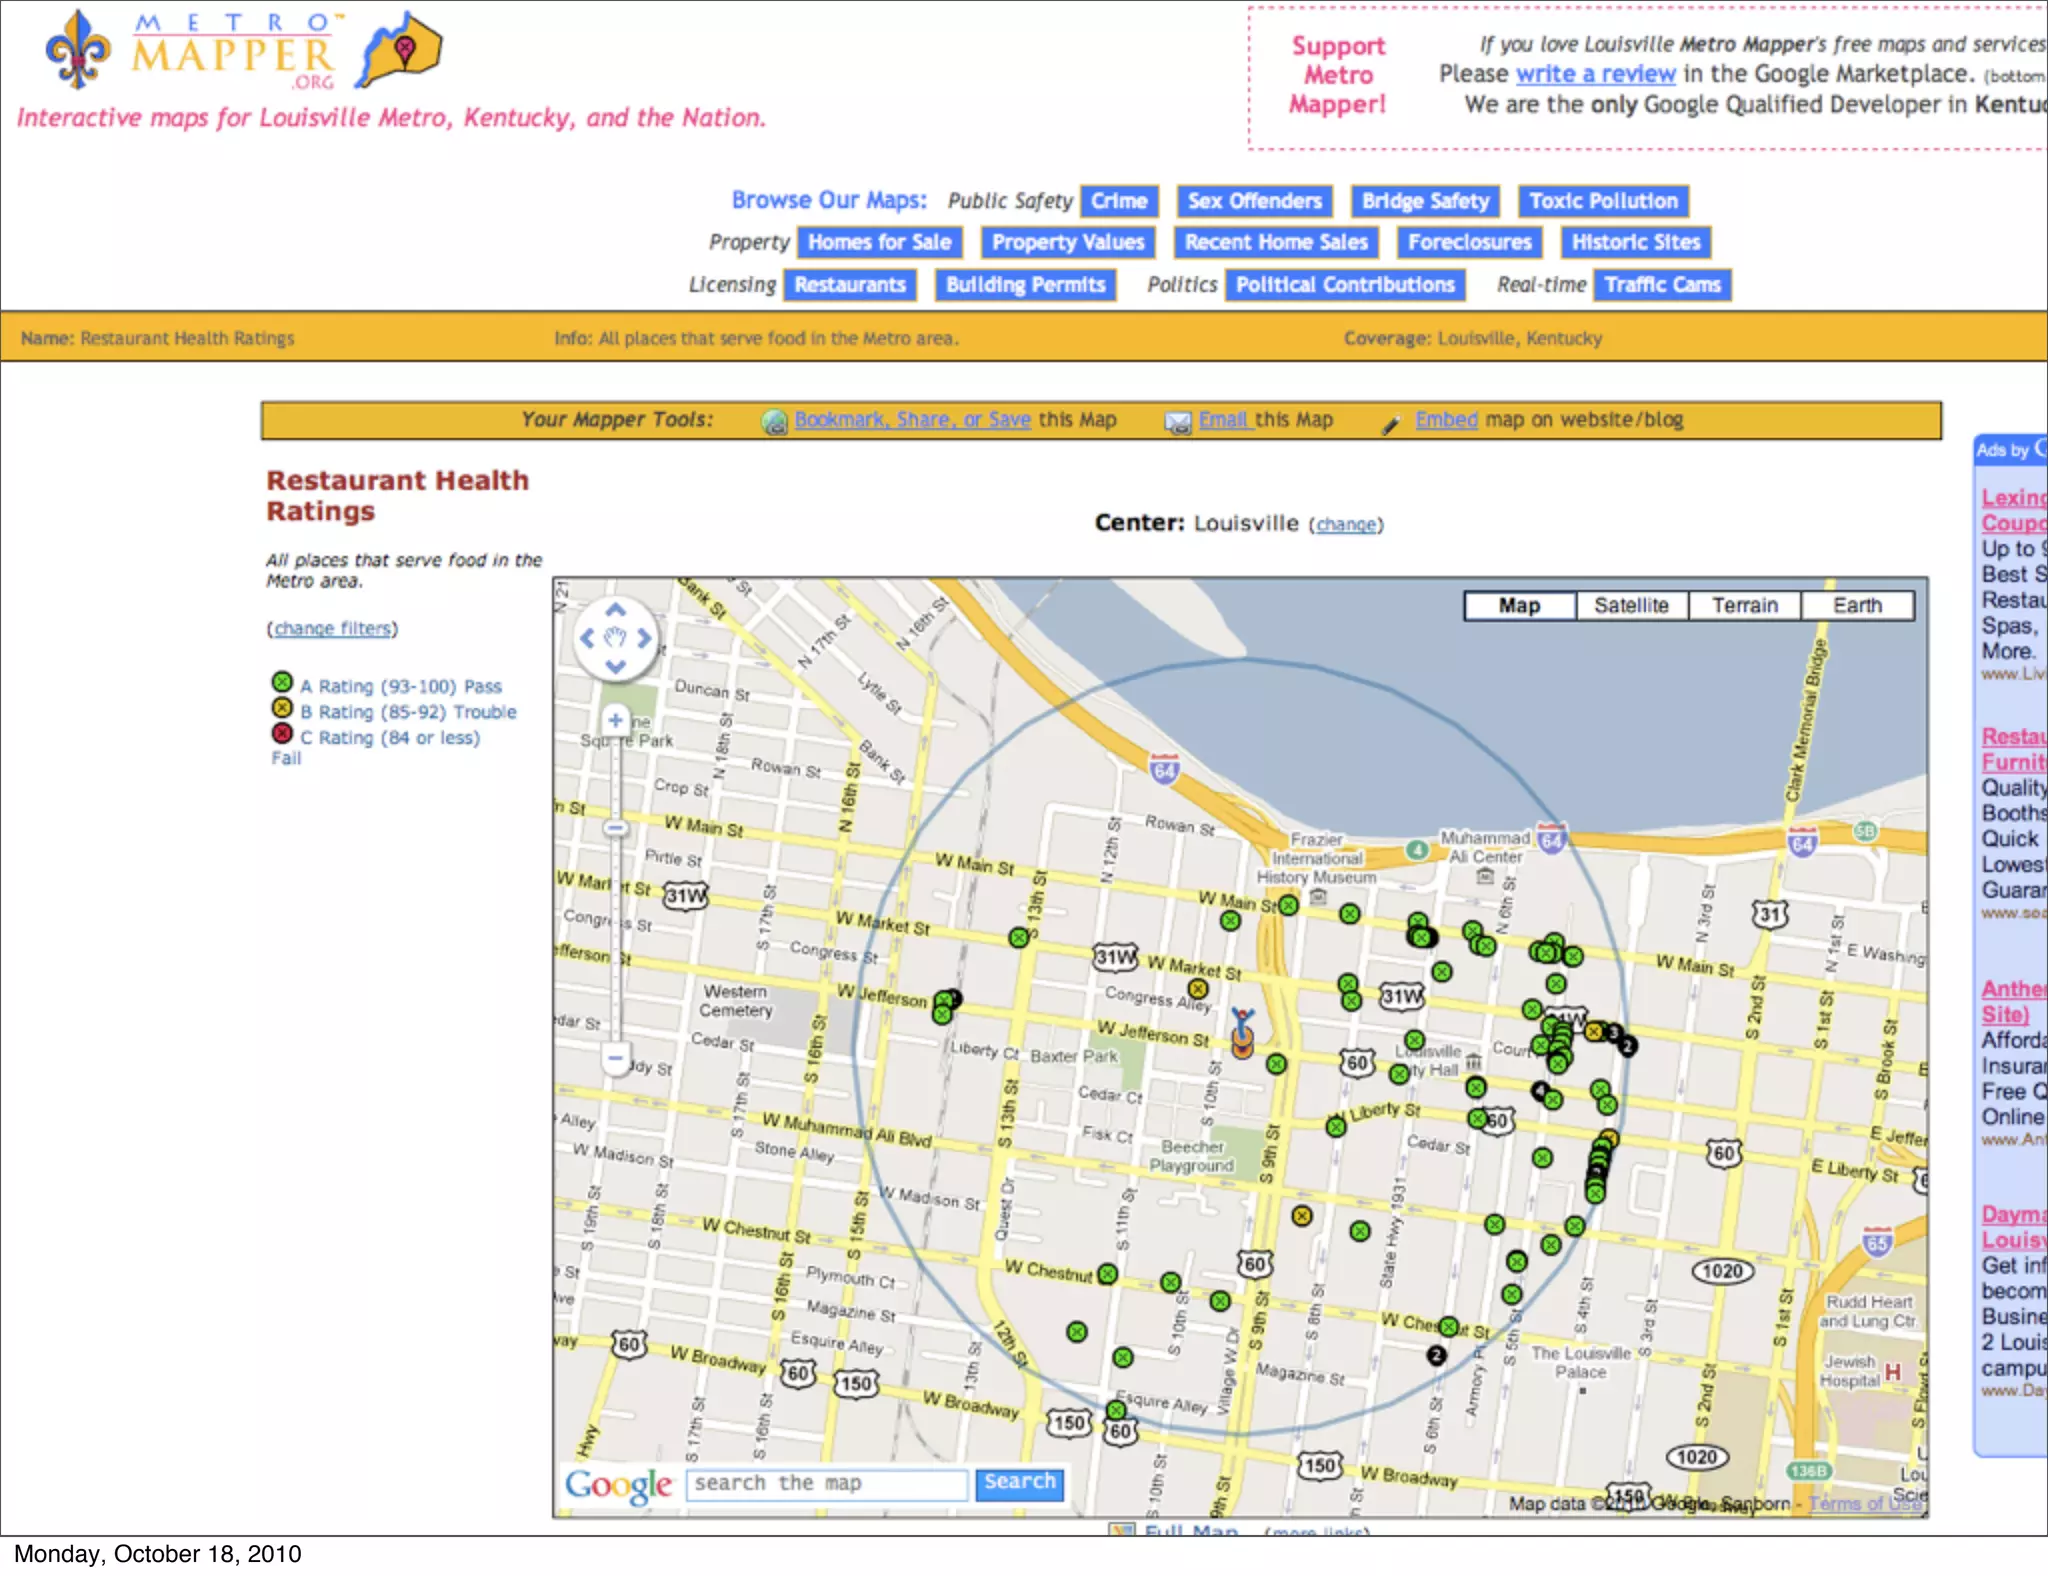
Task: Open the Crime map tab
Action: (x=1119, y=201)
